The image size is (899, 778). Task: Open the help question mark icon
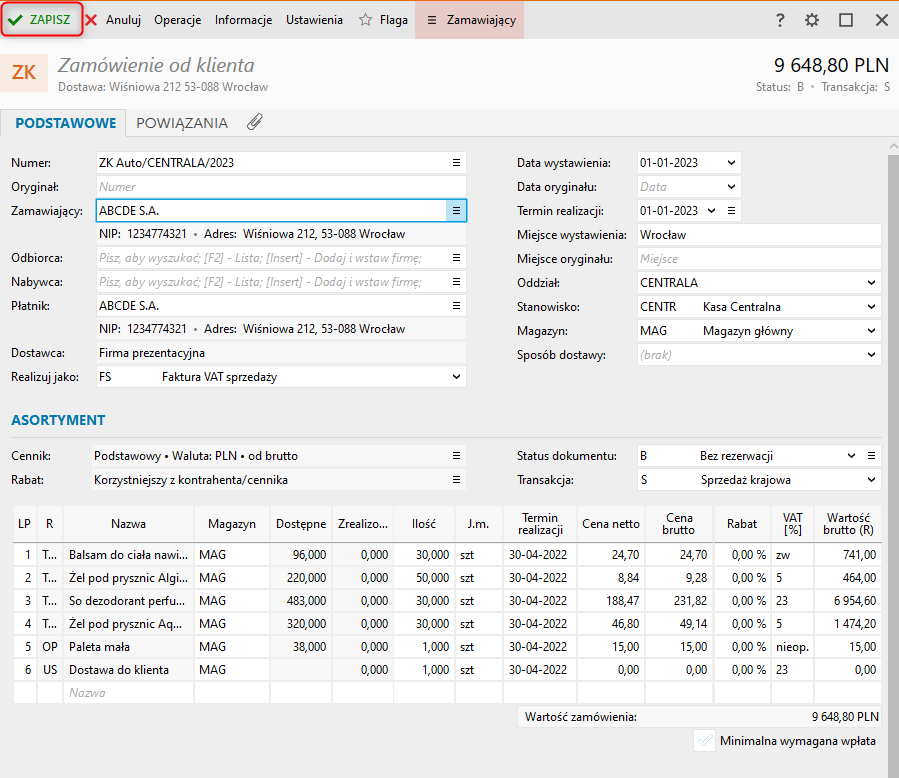point(780,20)
